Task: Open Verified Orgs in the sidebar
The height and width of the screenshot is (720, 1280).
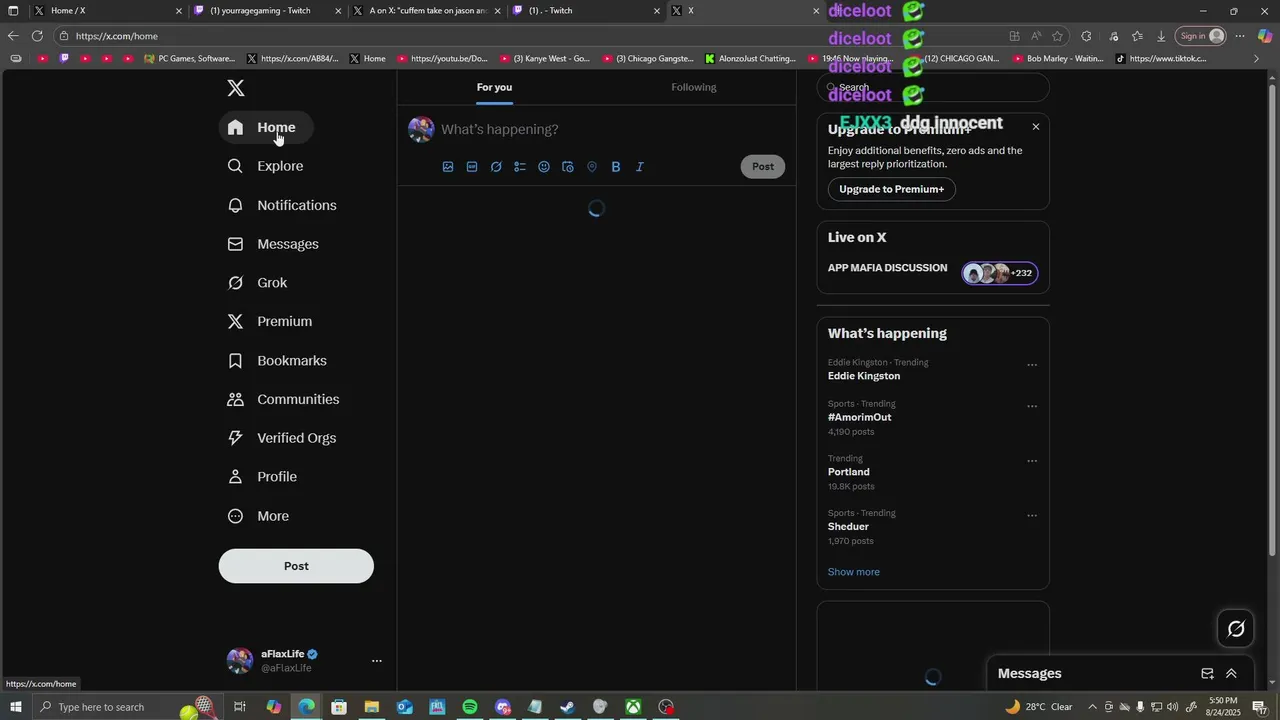Action: coord(283,438)
